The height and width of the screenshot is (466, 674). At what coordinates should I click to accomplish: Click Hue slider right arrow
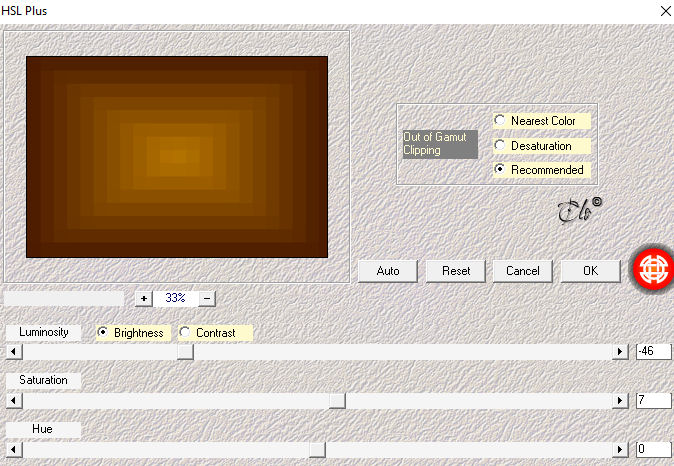[619, 450]
